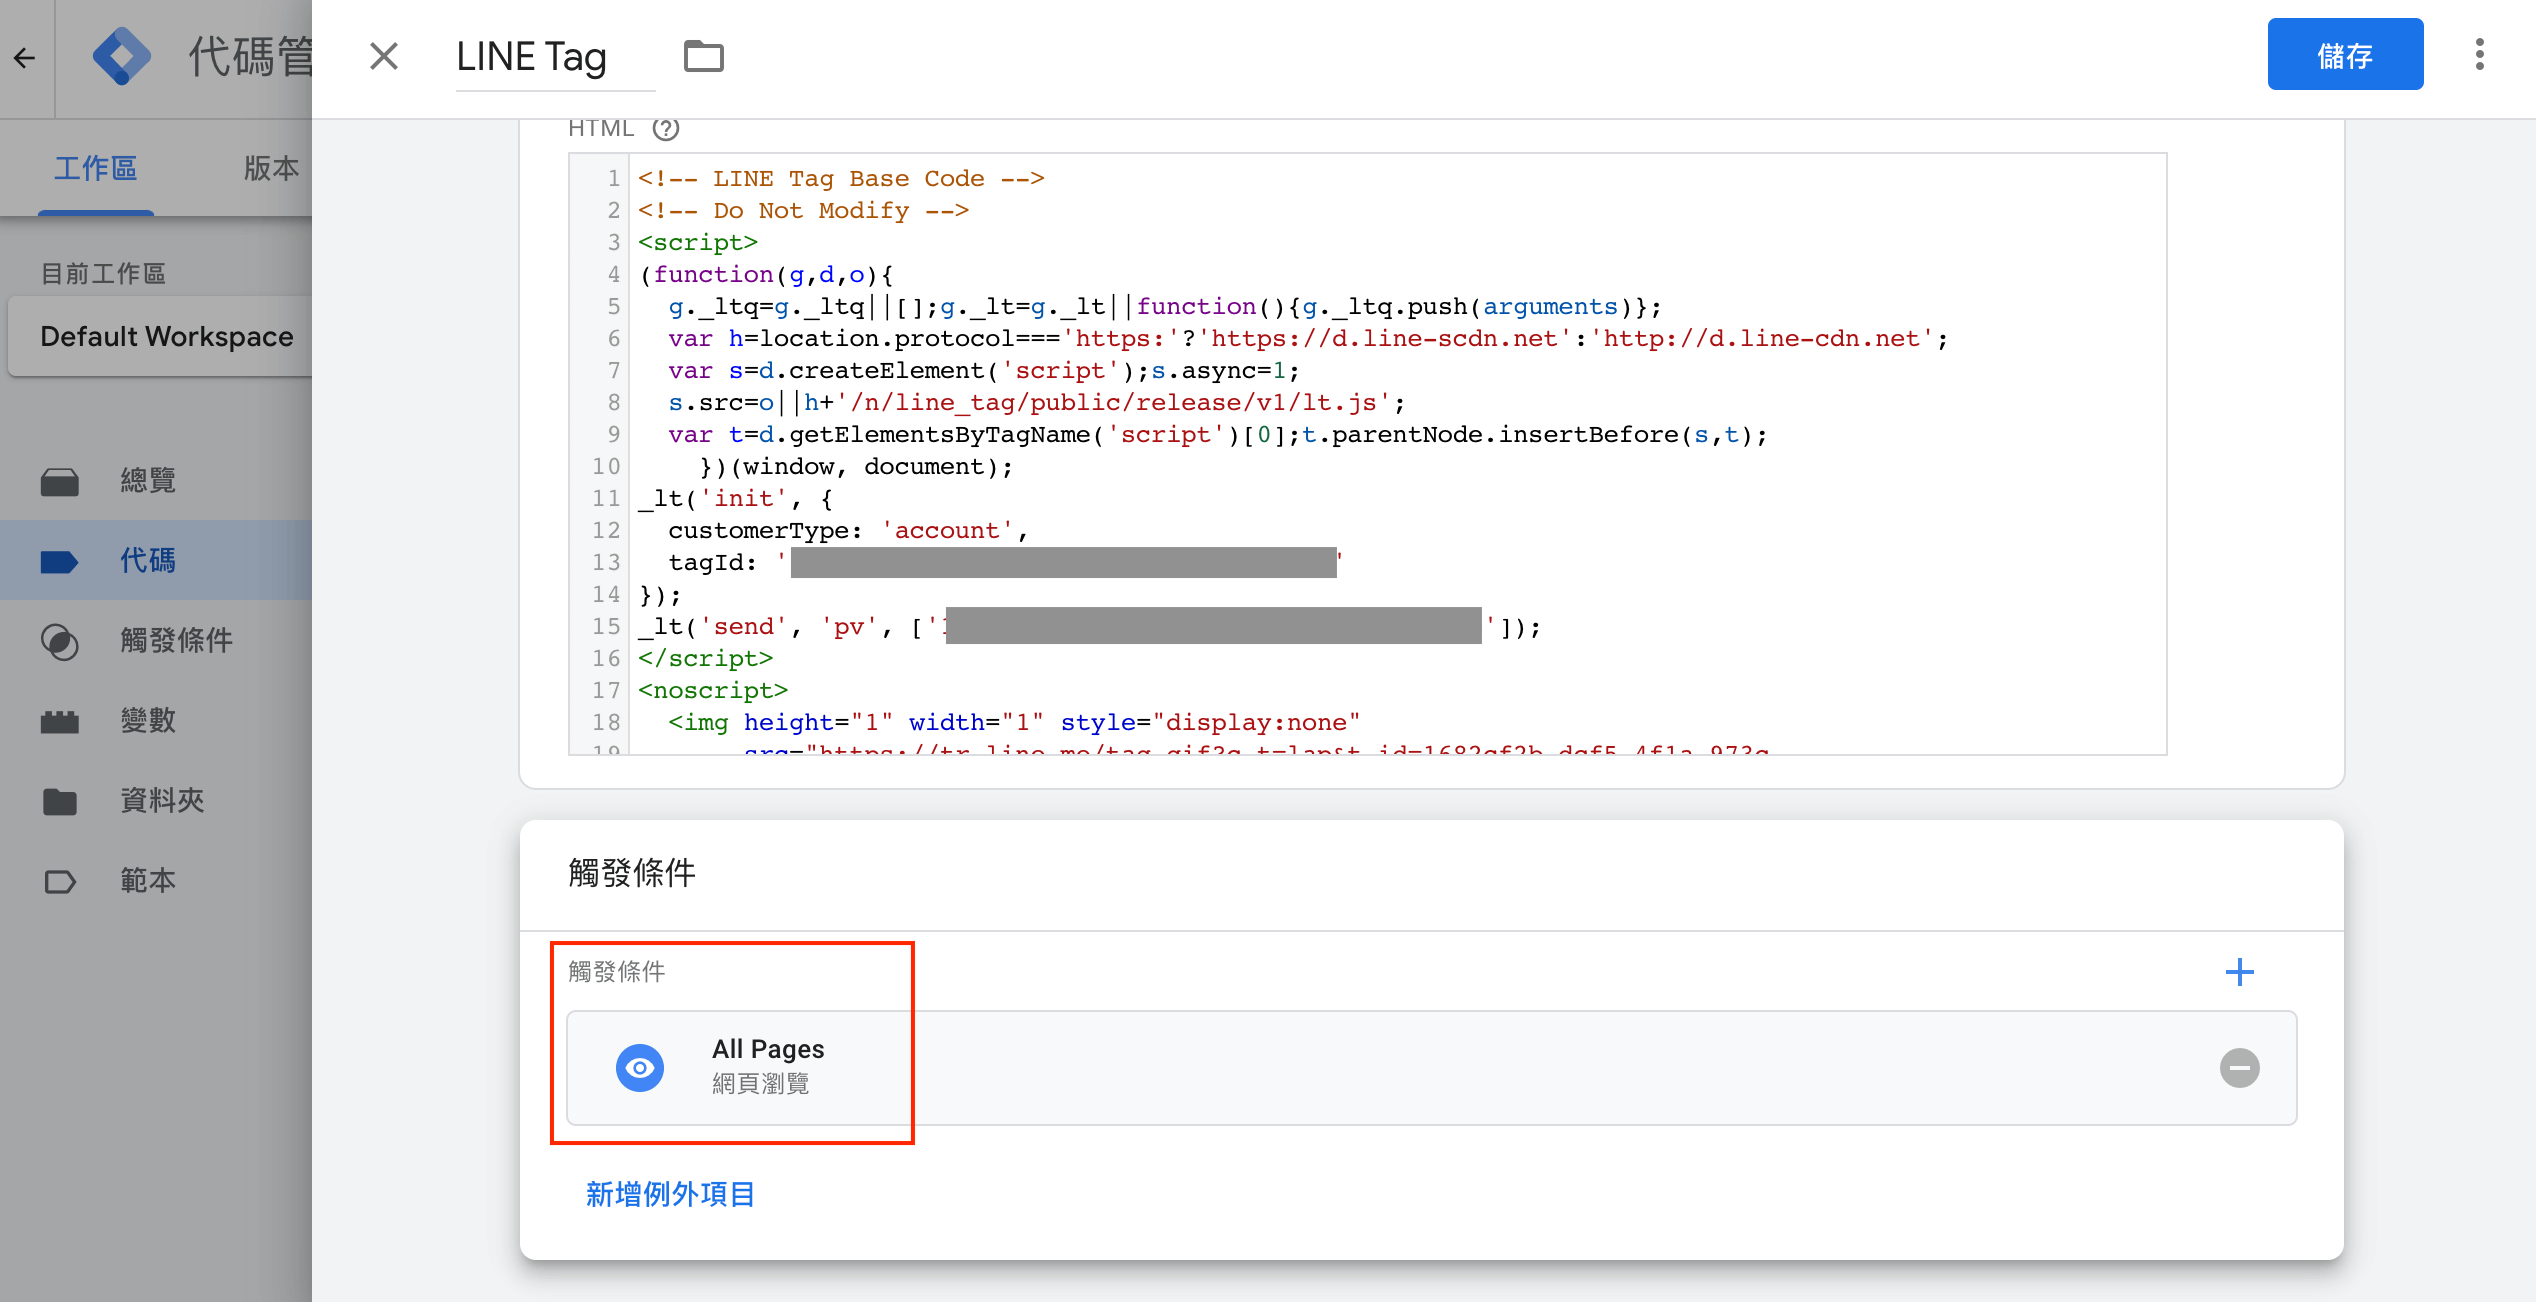
Task: Open the 代碼 tags sidebar item
Action: coord(156,561)
